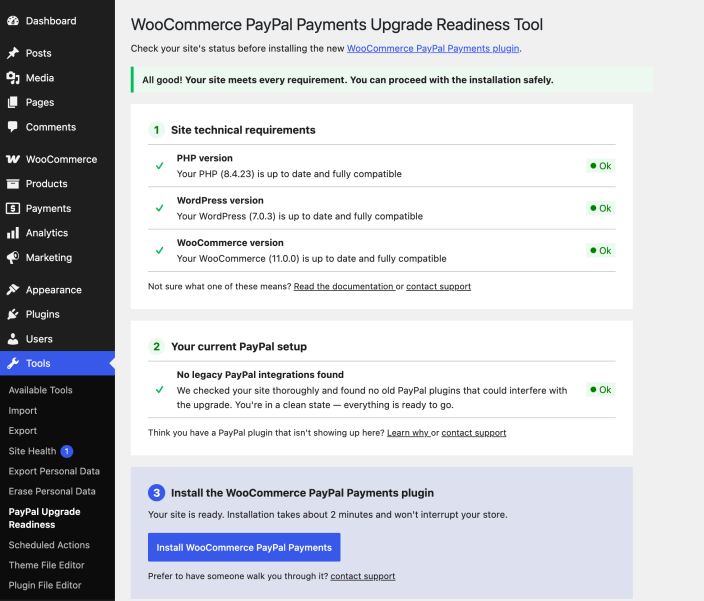Click the PHP version green checkmark
Viewport: 704px width, 601px height.
tap(159, 166)
